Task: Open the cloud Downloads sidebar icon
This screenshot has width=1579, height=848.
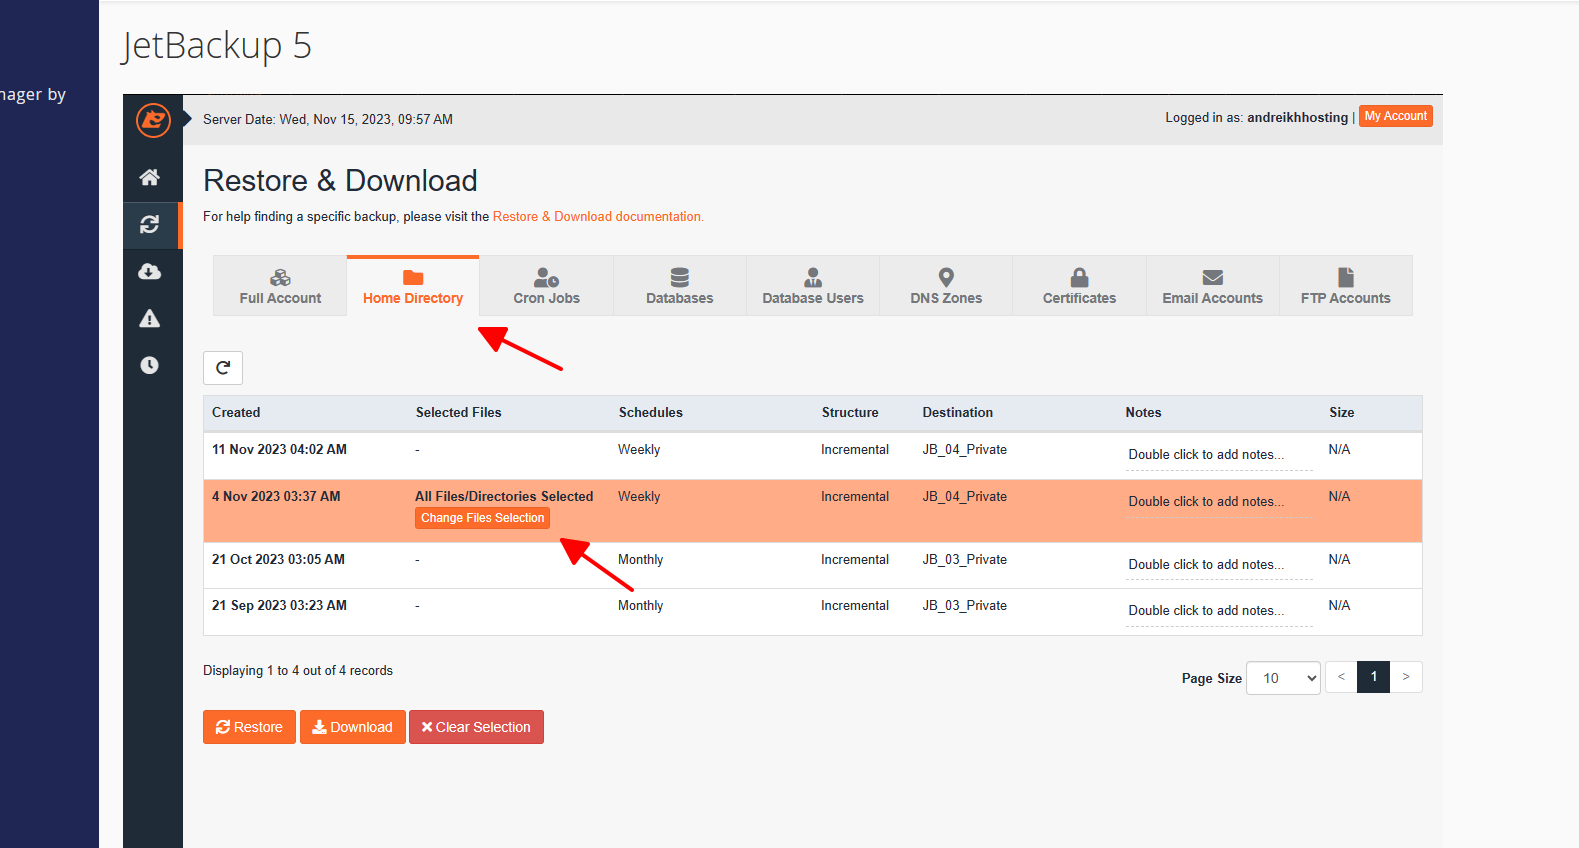Action: [150, 272]
